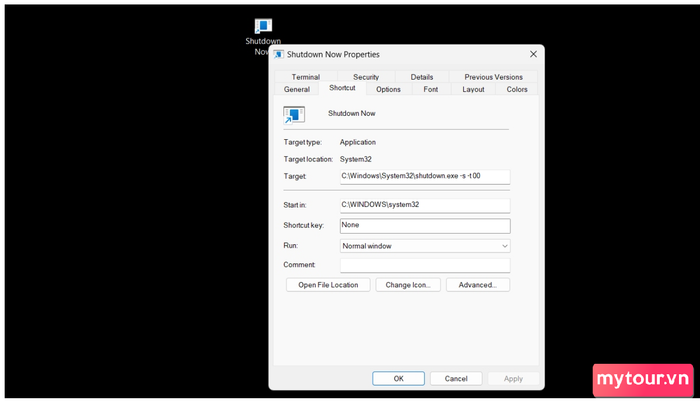This screenshot has height=405, width=700.
Task: Expand the Run dropdown showing Normal window
Action: 425,246
